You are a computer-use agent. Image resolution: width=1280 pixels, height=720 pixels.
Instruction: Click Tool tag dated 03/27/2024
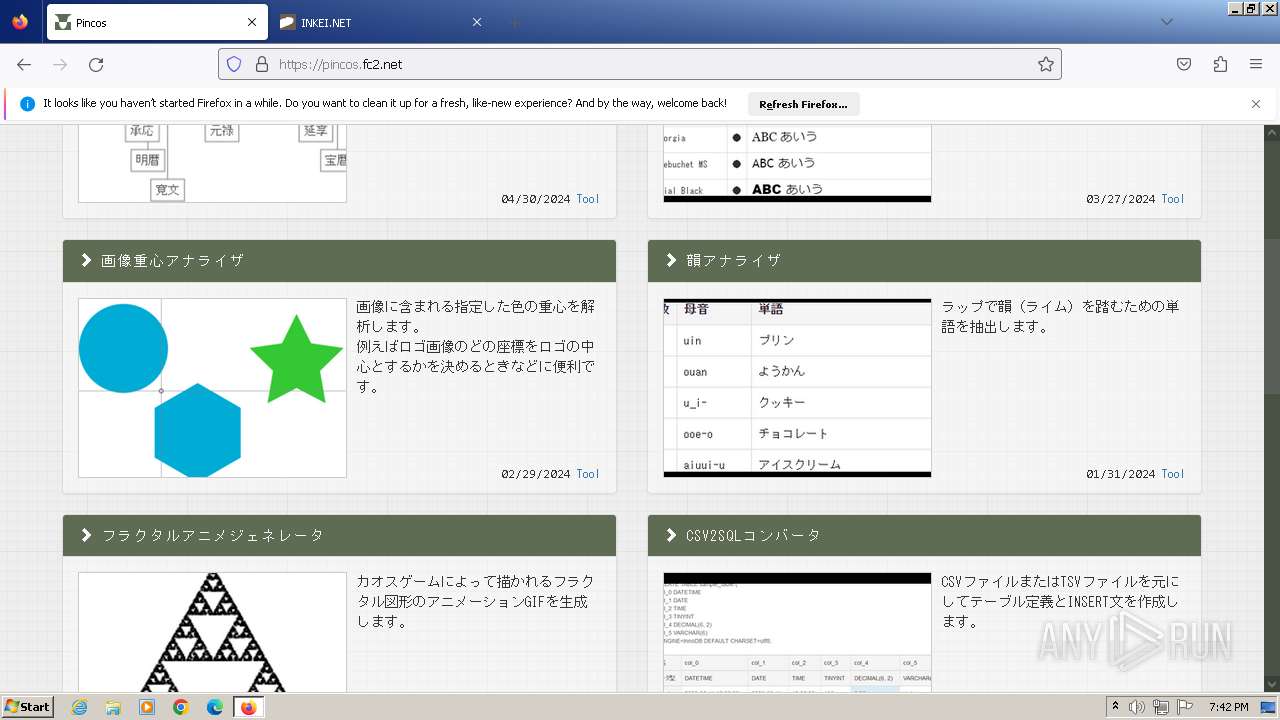tap(1173, 199)
